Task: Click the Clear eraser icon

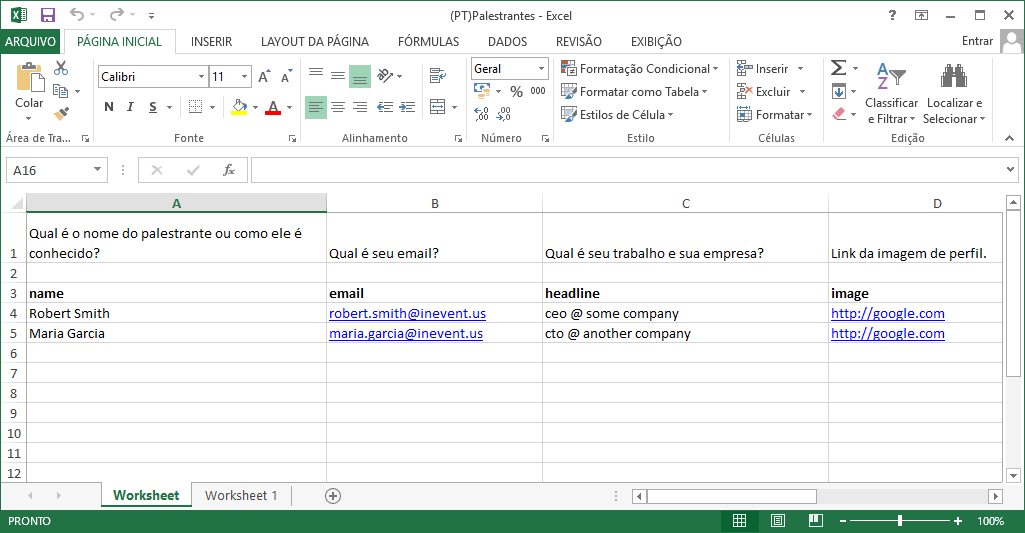Action: (839, 114)
